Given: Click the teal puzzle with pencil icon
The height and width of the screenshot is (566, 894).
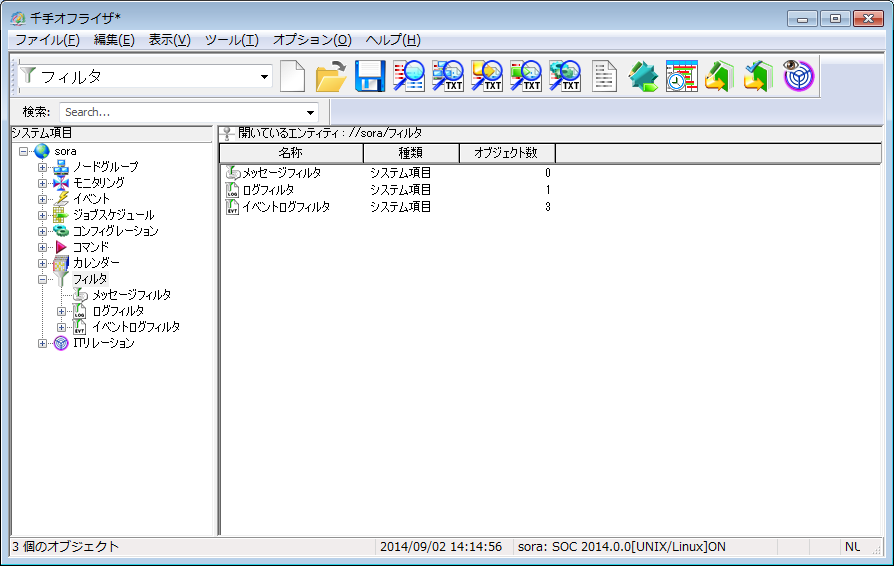Looking at the screenshot, I should point(643,76).
